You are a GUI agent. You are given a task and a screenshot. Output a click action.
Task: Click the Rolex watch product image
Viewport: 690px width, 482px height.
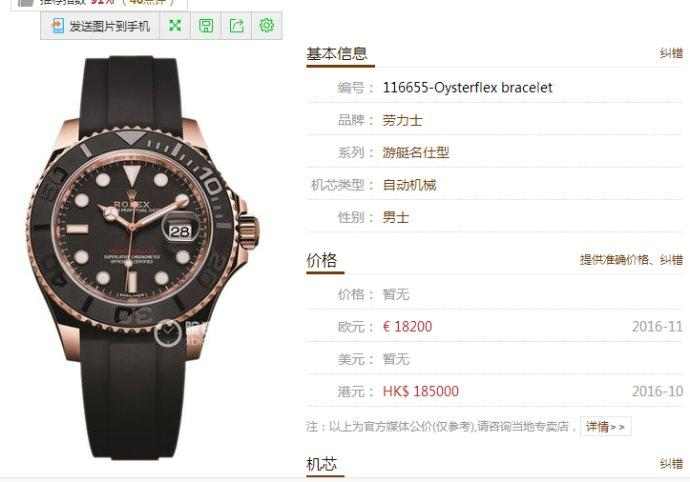143,258
